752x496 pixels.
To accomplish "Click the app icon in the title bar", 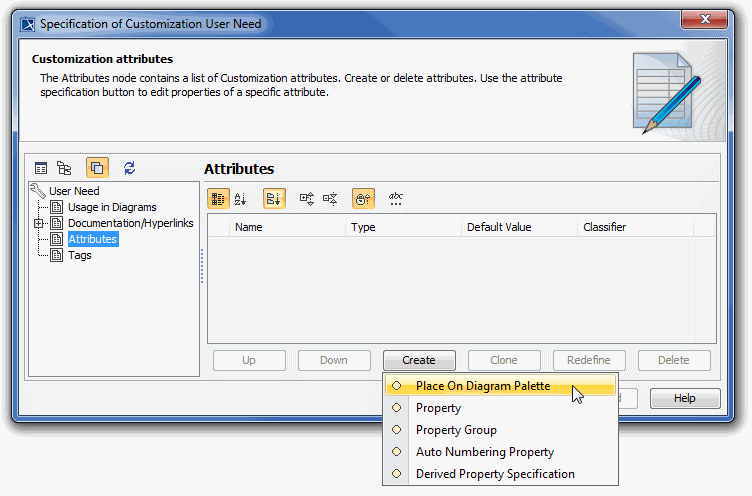I will (28, 24).
